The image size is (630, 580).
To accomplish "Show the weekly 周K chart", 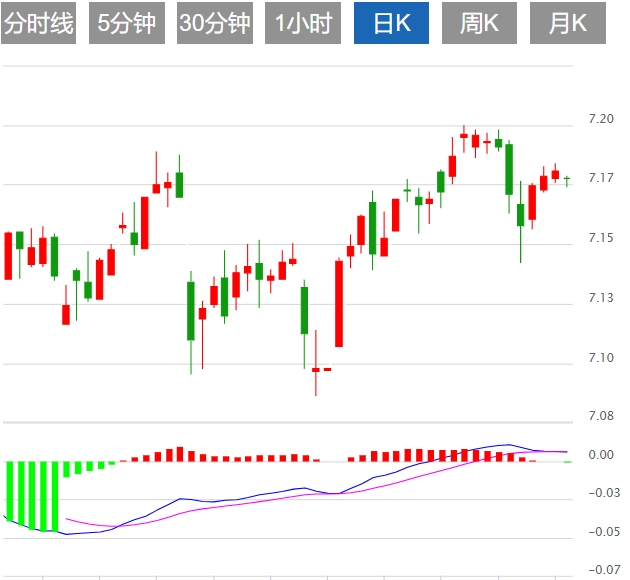I will 479,24.
